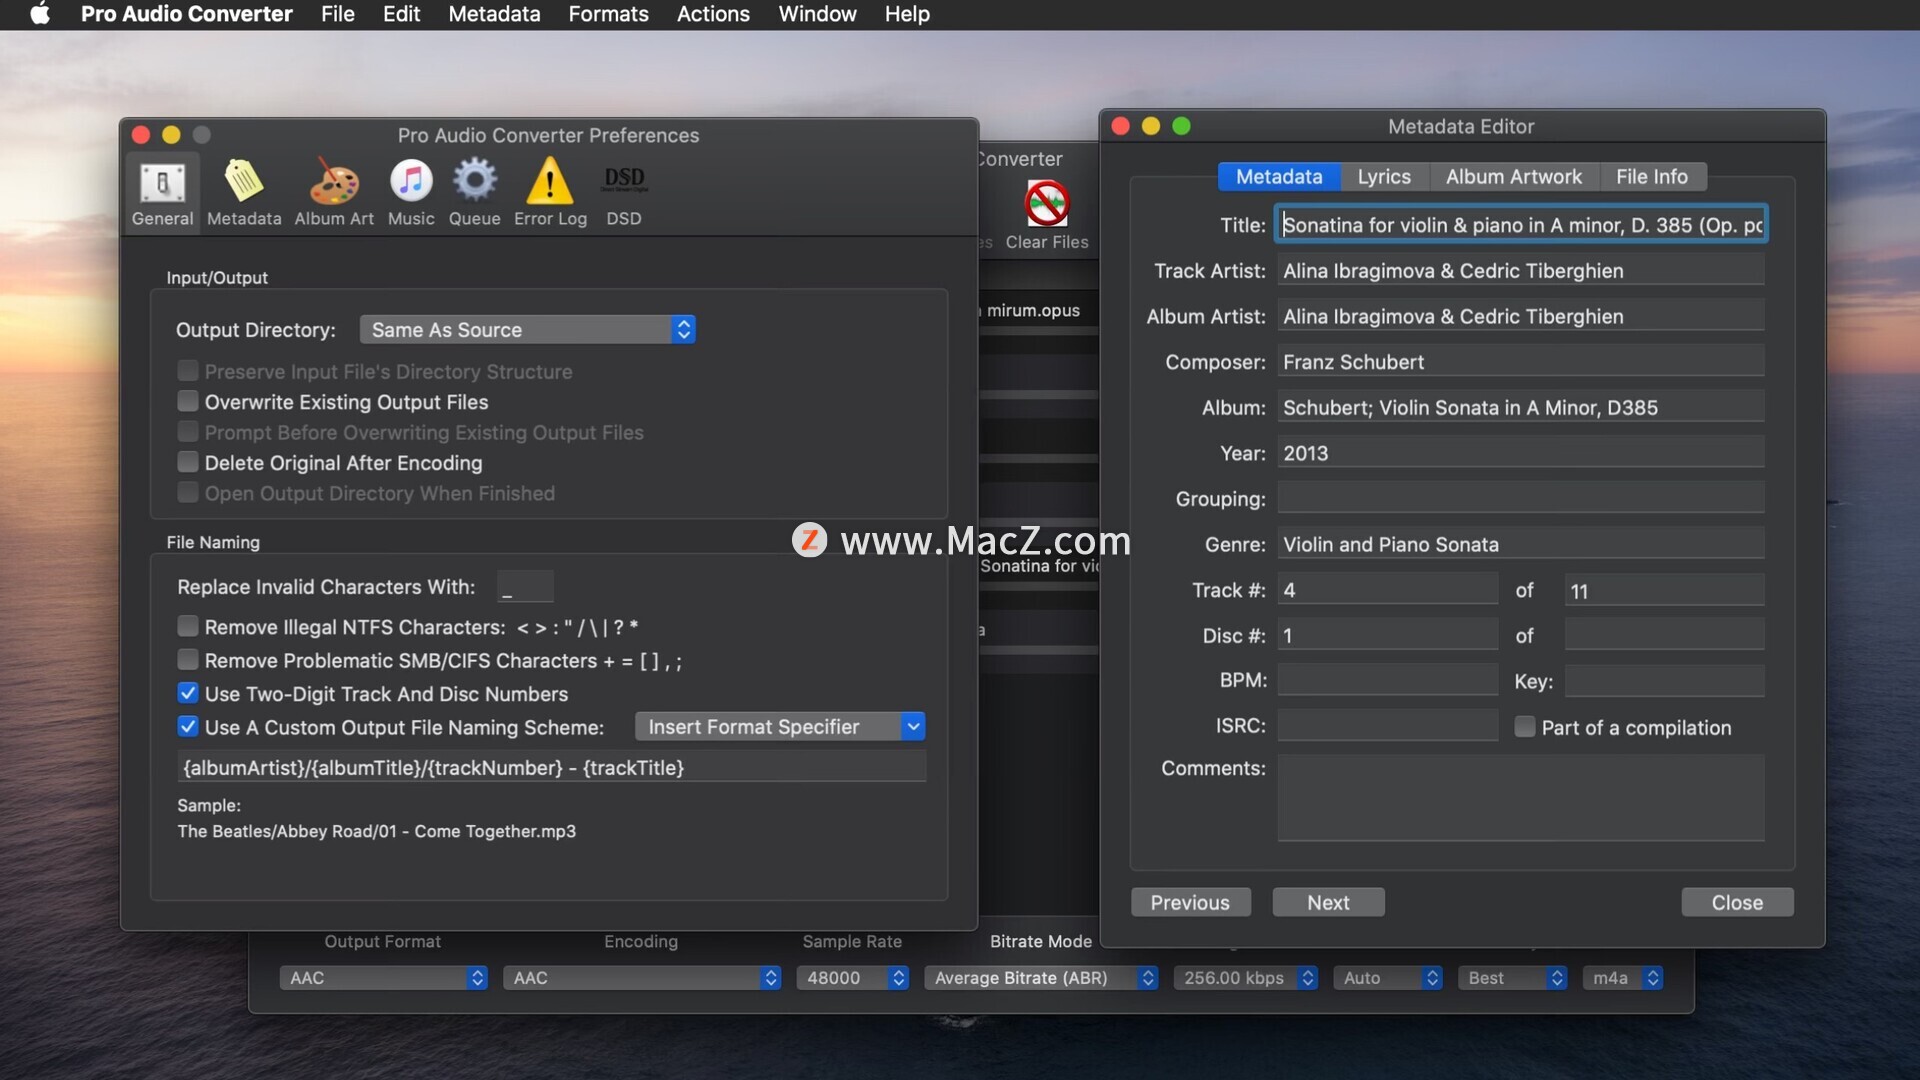Open the Best quality dropdown
1920x1080 pixels.
click(x=1513, y=978)
